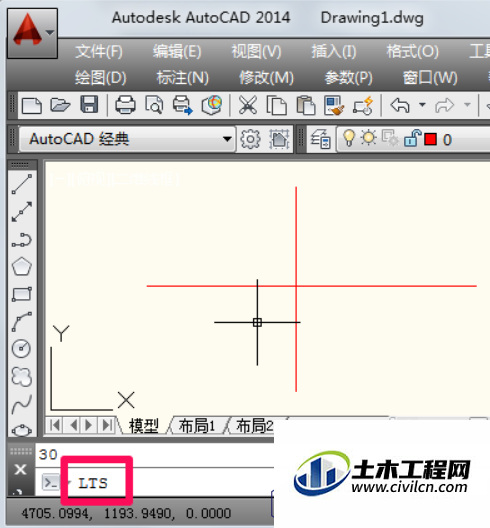Select the Construction Line tool
Image resolution: width=490 pixels, height=528 pixels.
pos(22,212)
